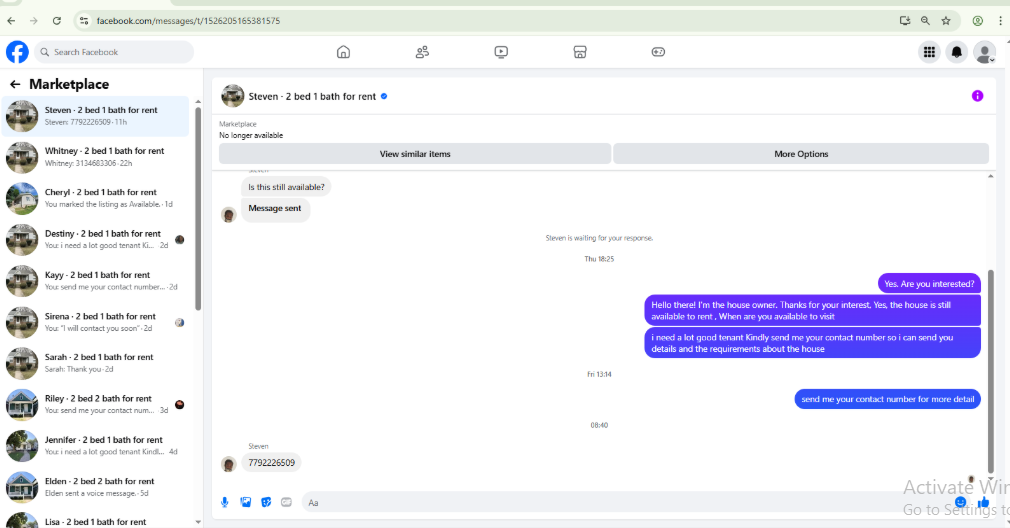Image resolution: width=1010 pixels, height=528 pixels.
Task: Go forward with the browser forward arrow
Action: [33, 21]
